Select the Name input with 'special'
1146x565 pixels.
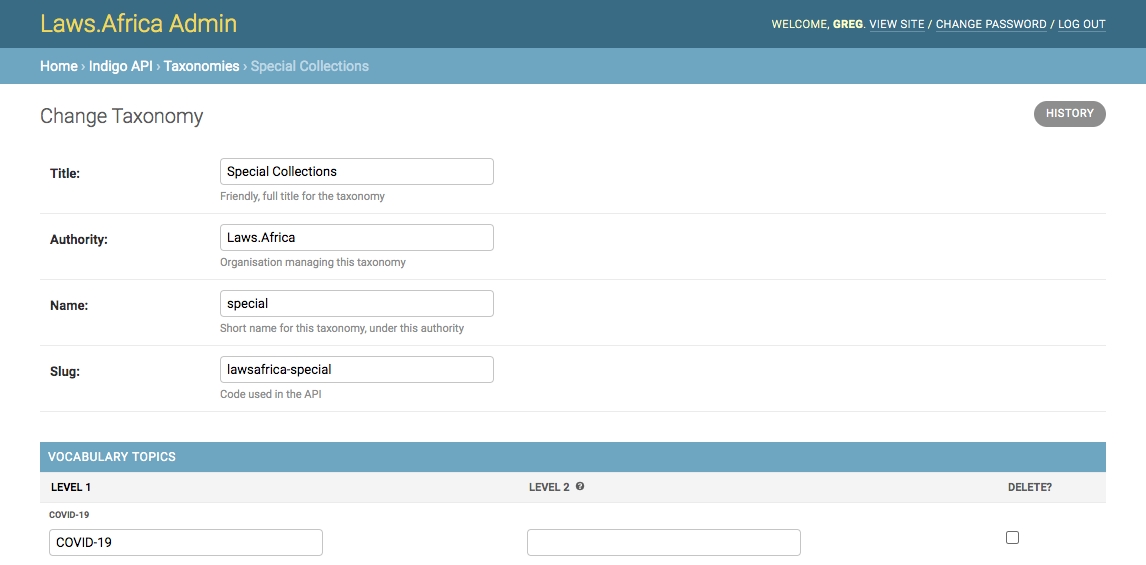tap(356, 304)
